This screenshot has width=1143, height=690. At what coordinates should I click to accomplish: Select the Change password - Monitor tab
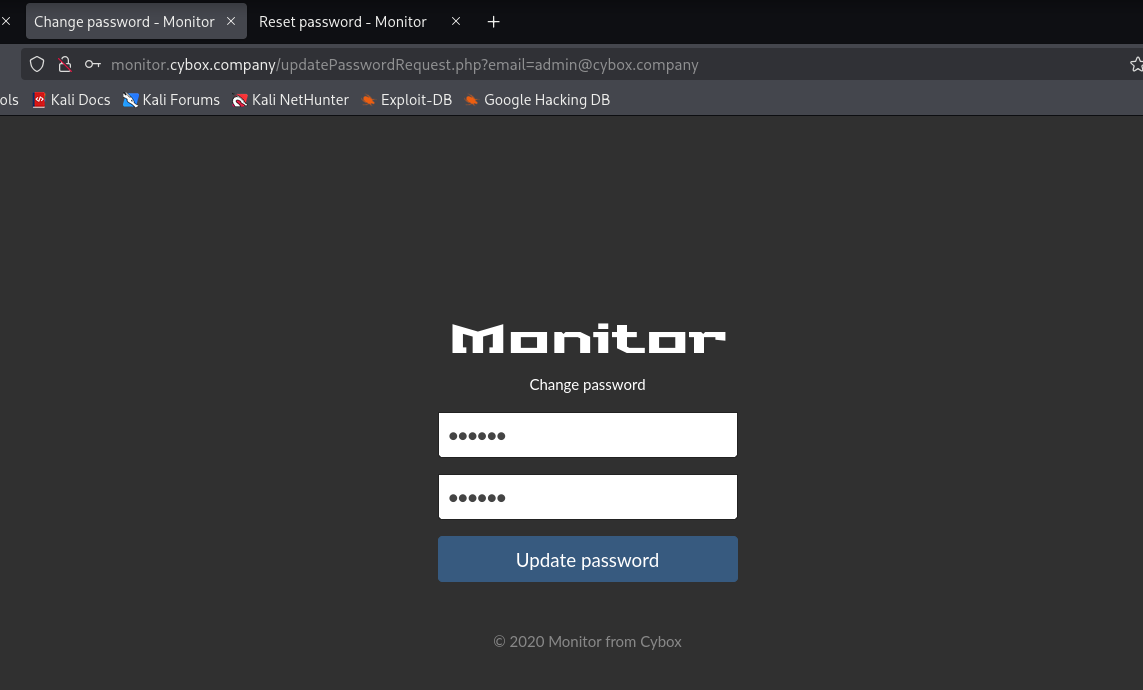click(136, 21)
